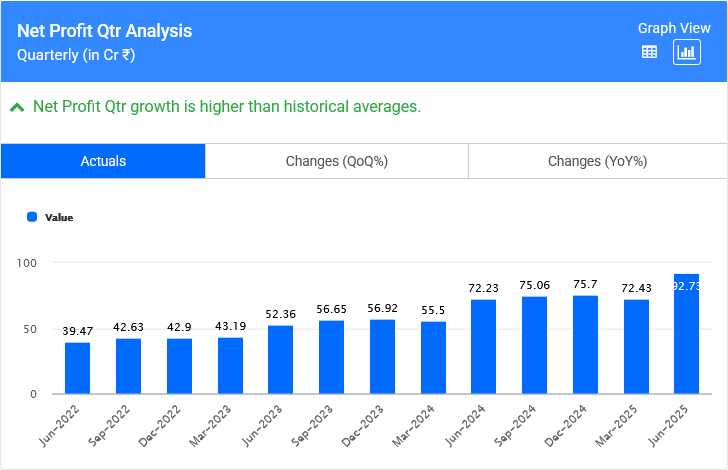
Task: Switch to table view icon
Action: point(649,53)
